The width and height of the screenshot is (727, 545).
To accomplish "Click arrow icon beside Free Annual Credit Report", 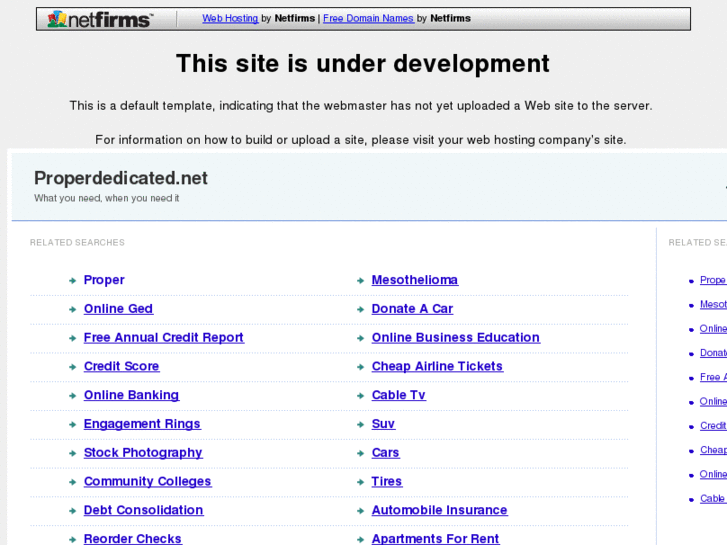I will [x=72, y=338].
